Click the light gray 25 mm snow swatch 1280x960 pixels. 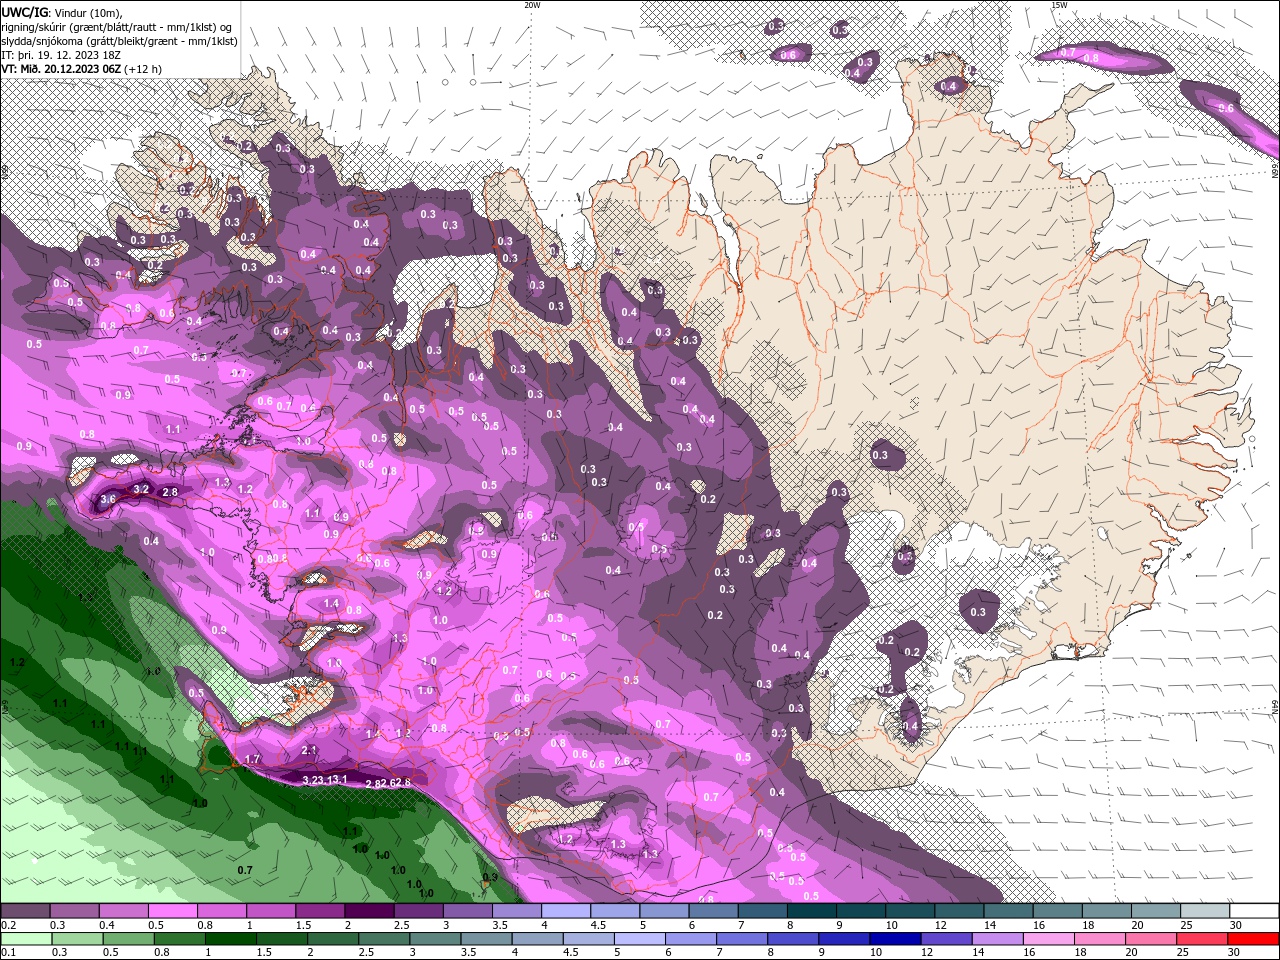point(1205,911)
